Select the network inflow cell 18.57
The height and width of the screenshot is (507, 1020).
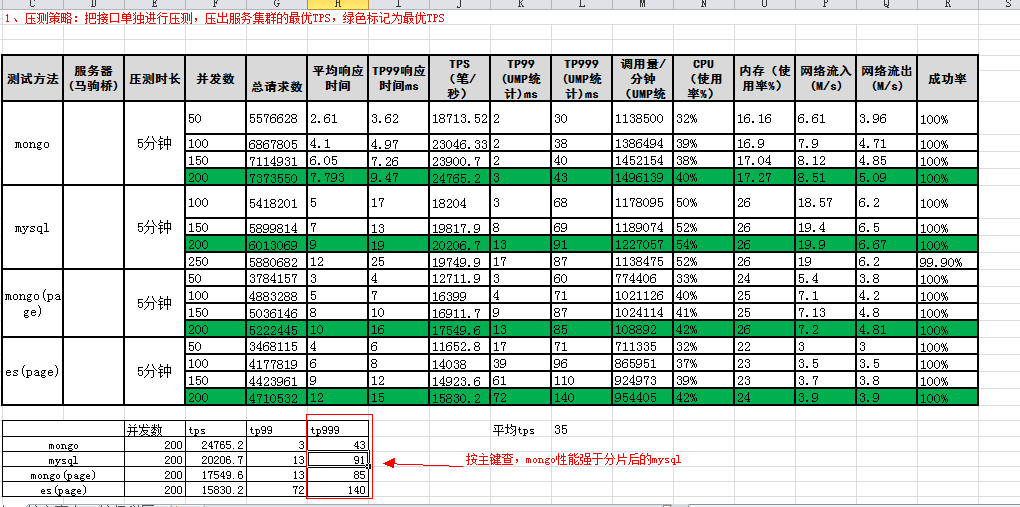pos(826,202)
